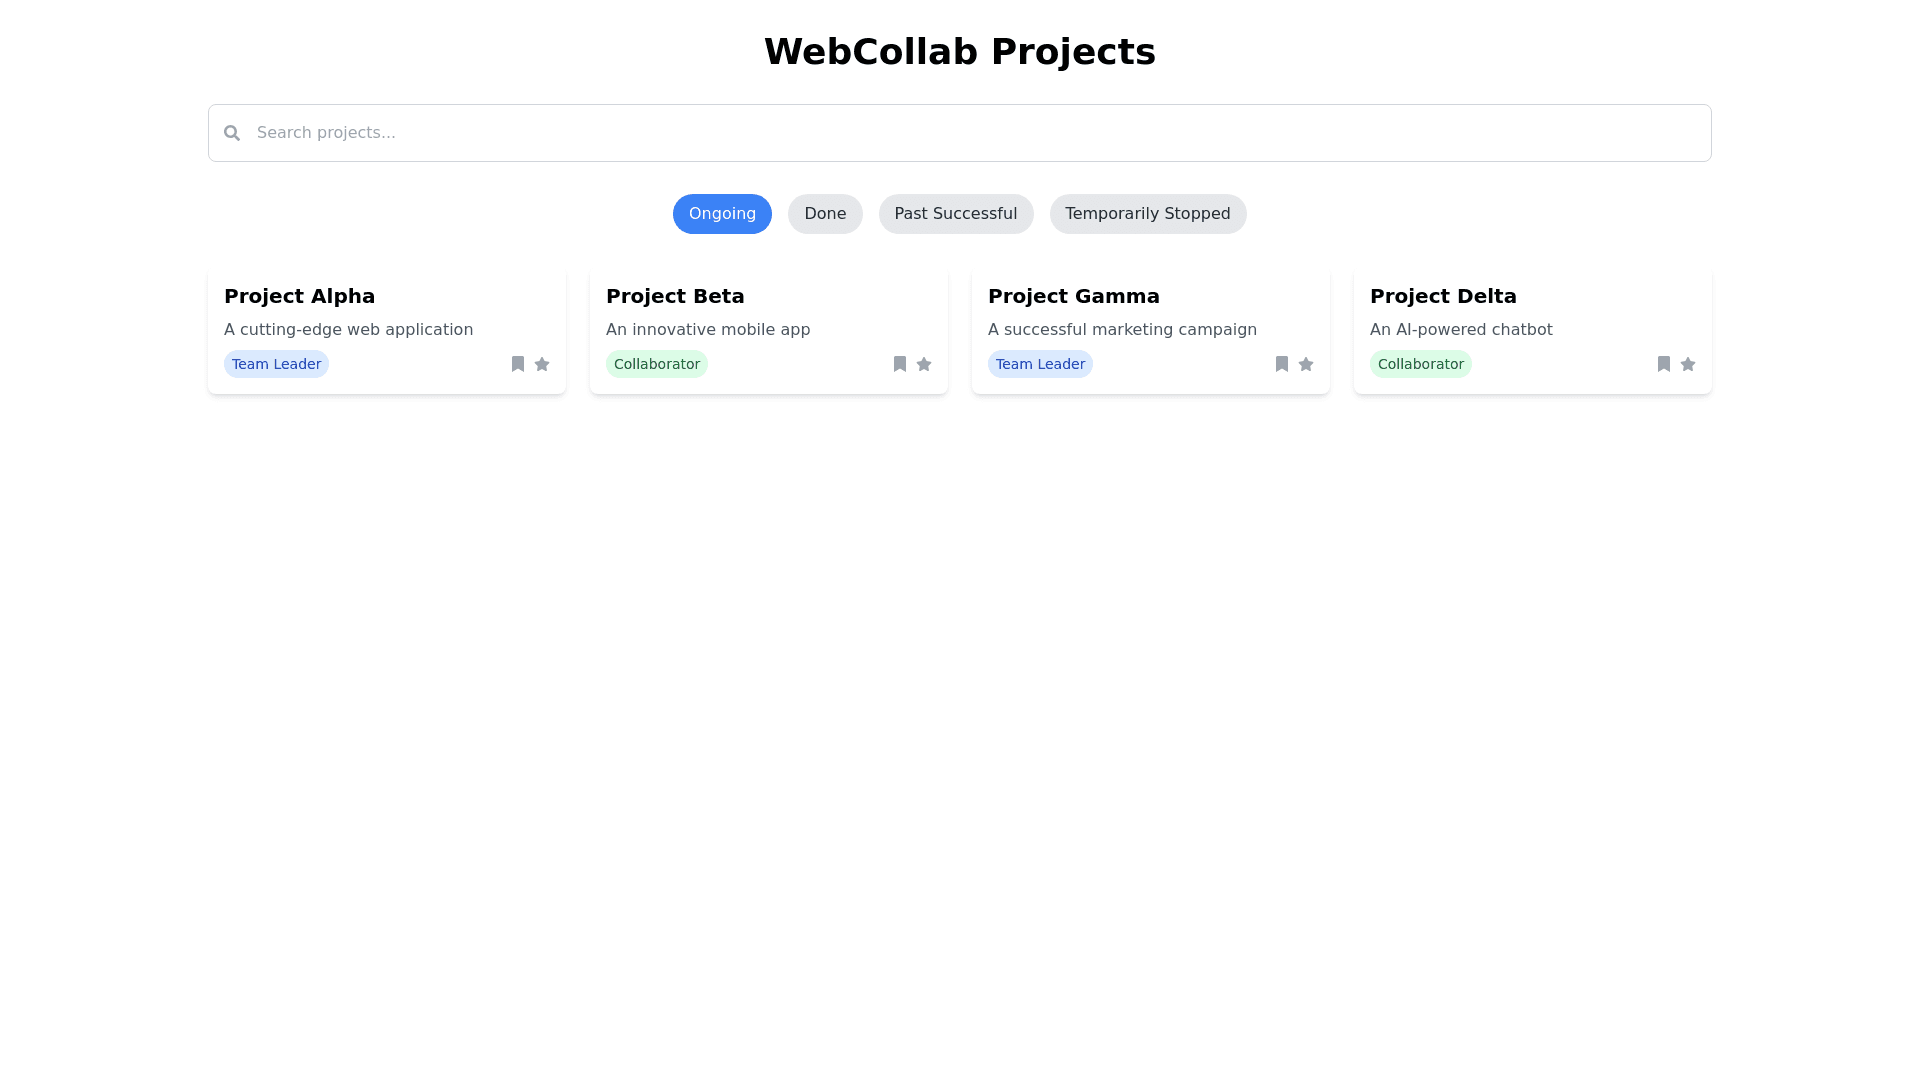Select the Ongoing filter tab
The image size is (1920, 1080).
coord(722,214)
